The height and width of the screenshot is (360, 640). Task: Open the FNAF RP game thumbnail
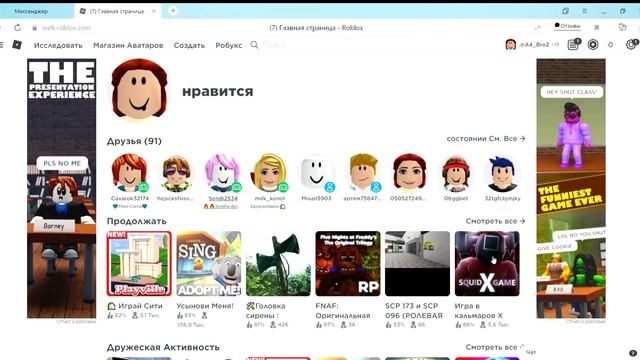(x=348, y=264)
